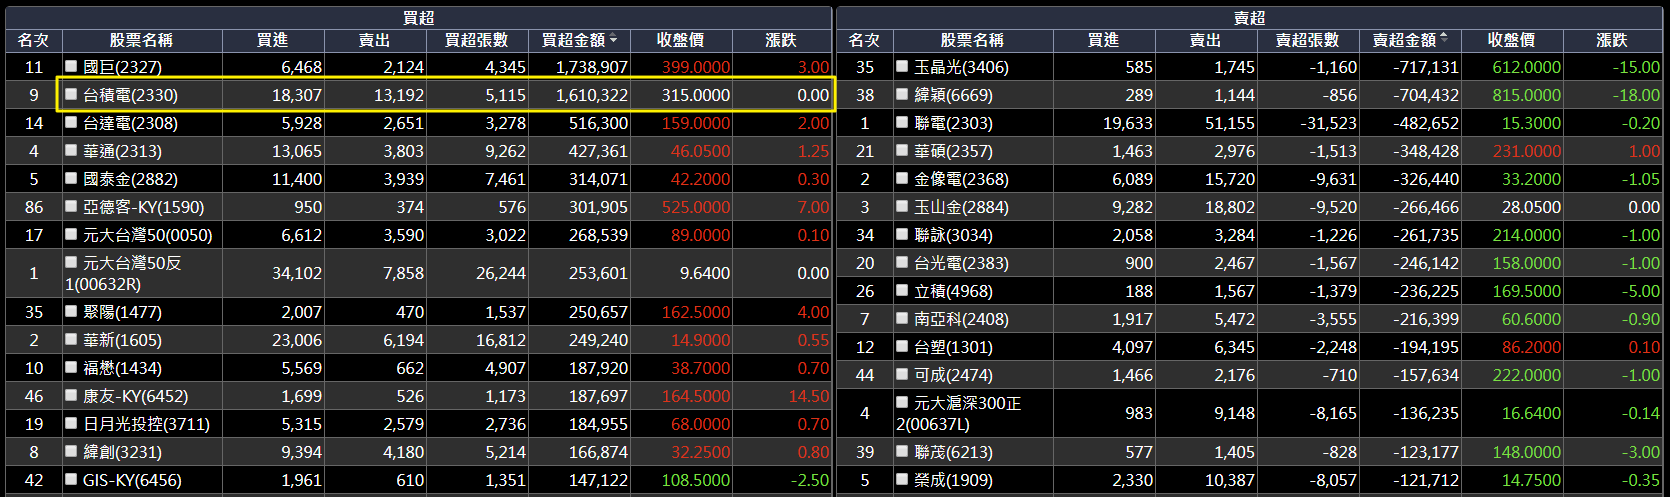Viewport: 1670px width, 497px height.
Task: Check the box for 金像電(2368)
Action: (x=902, y=178)
